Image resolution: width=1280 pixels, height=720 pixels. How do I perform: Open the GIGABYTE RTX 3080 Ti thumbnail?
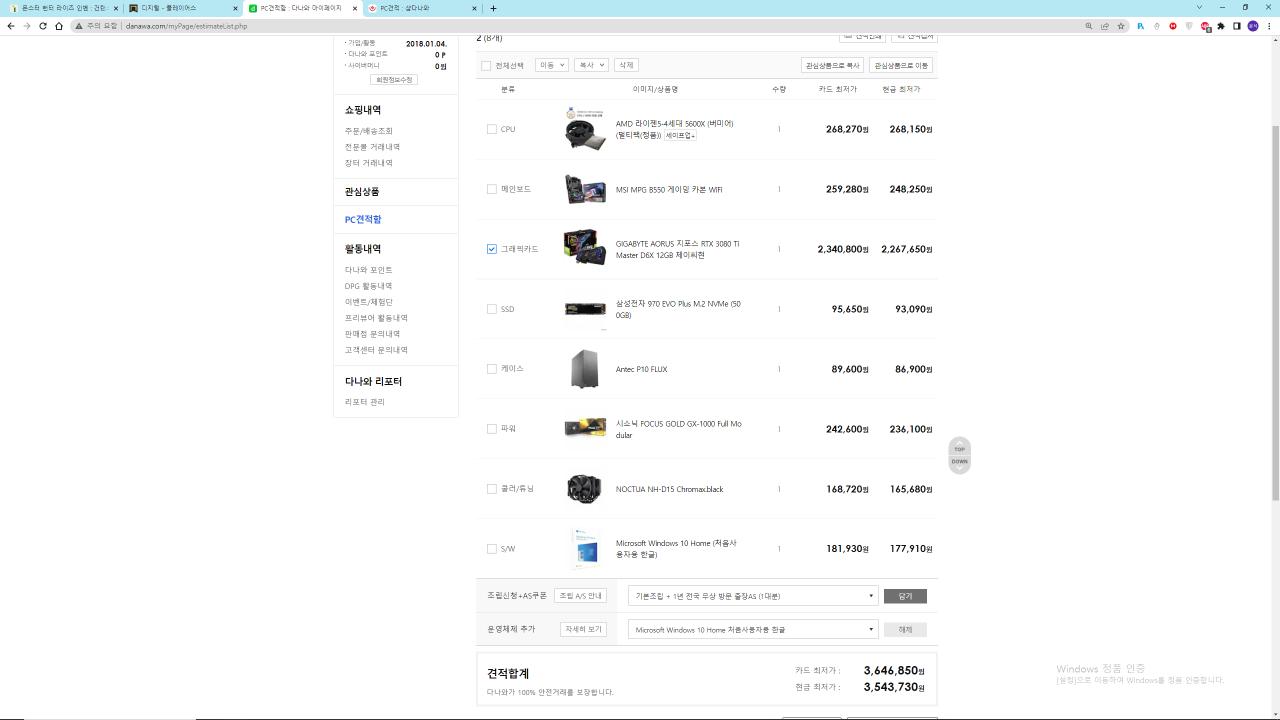[x=585, y=247]
